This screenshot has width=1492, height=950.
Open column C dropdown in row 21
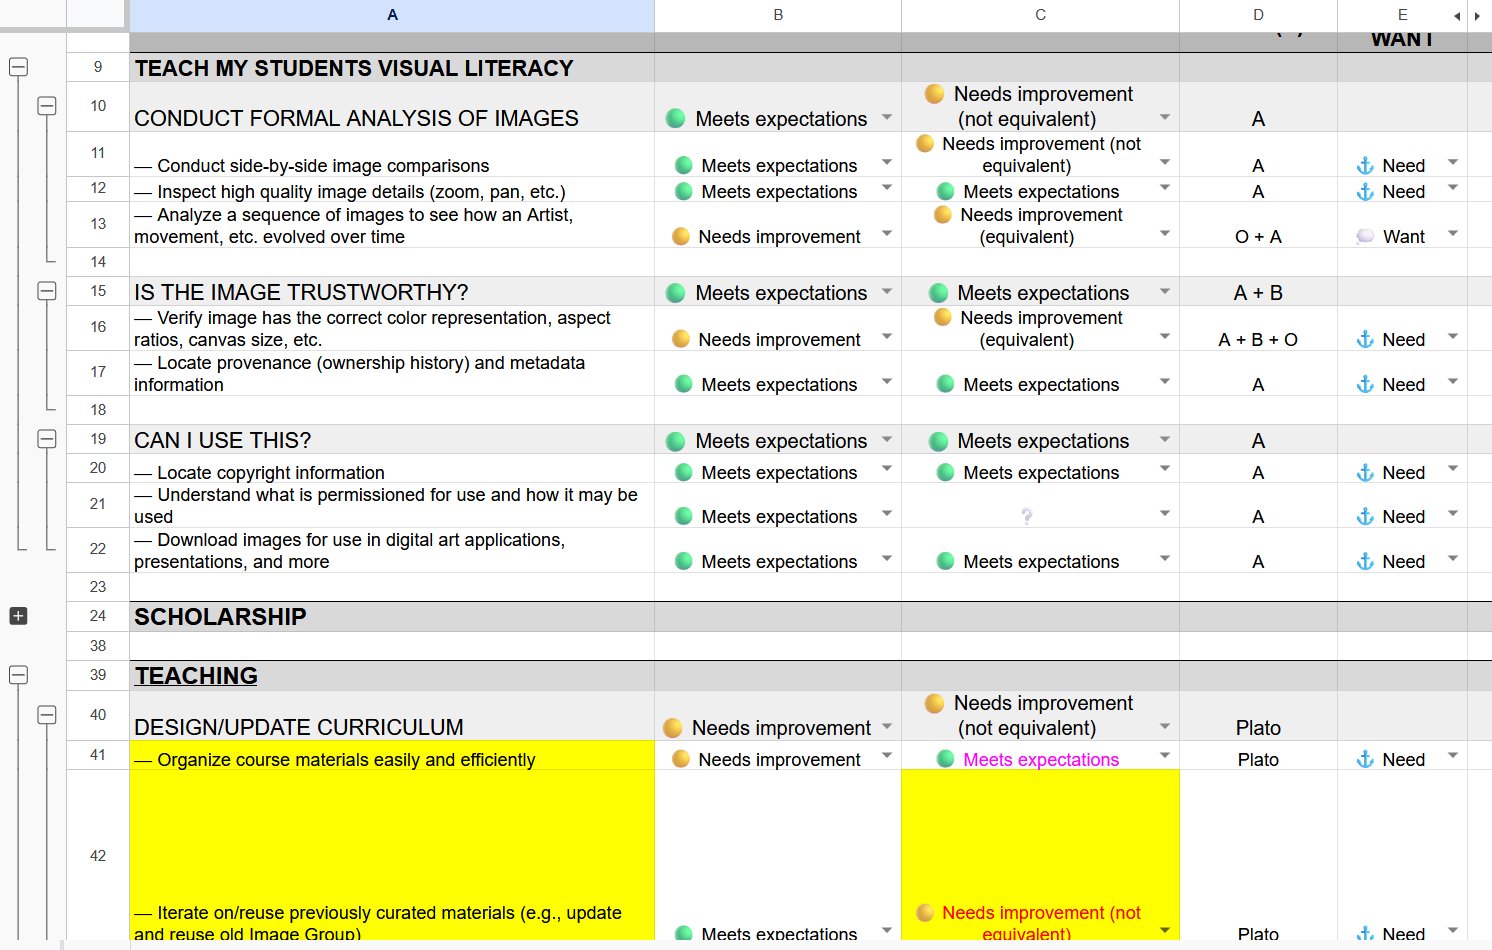click(1165, 514)
